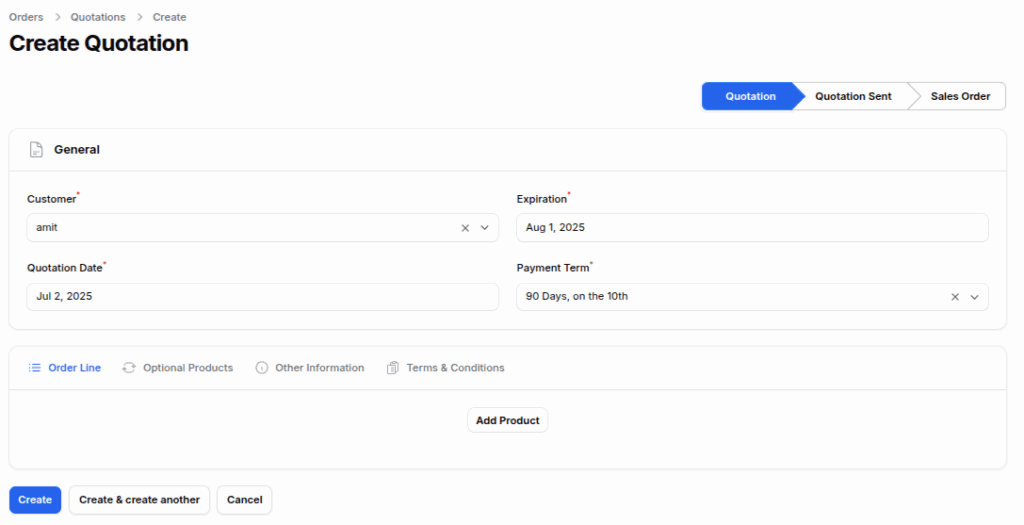Click the Expiration date field Aug 1, 2025
1024x525 pixels.
[752, 228]
